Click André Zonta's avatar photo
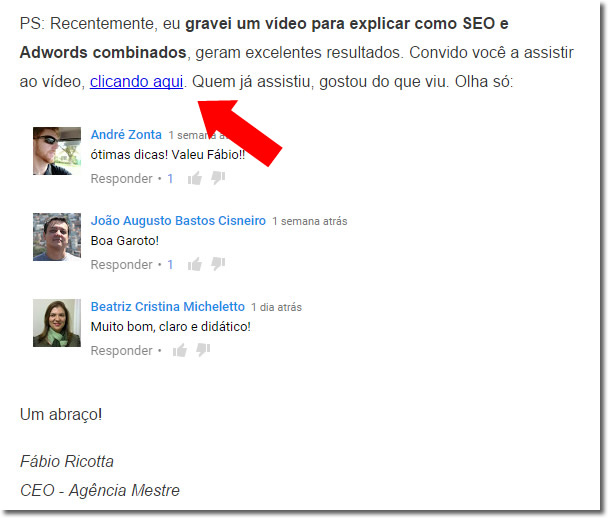The height and width of the screenshot is (523, 613). [57, 152]
